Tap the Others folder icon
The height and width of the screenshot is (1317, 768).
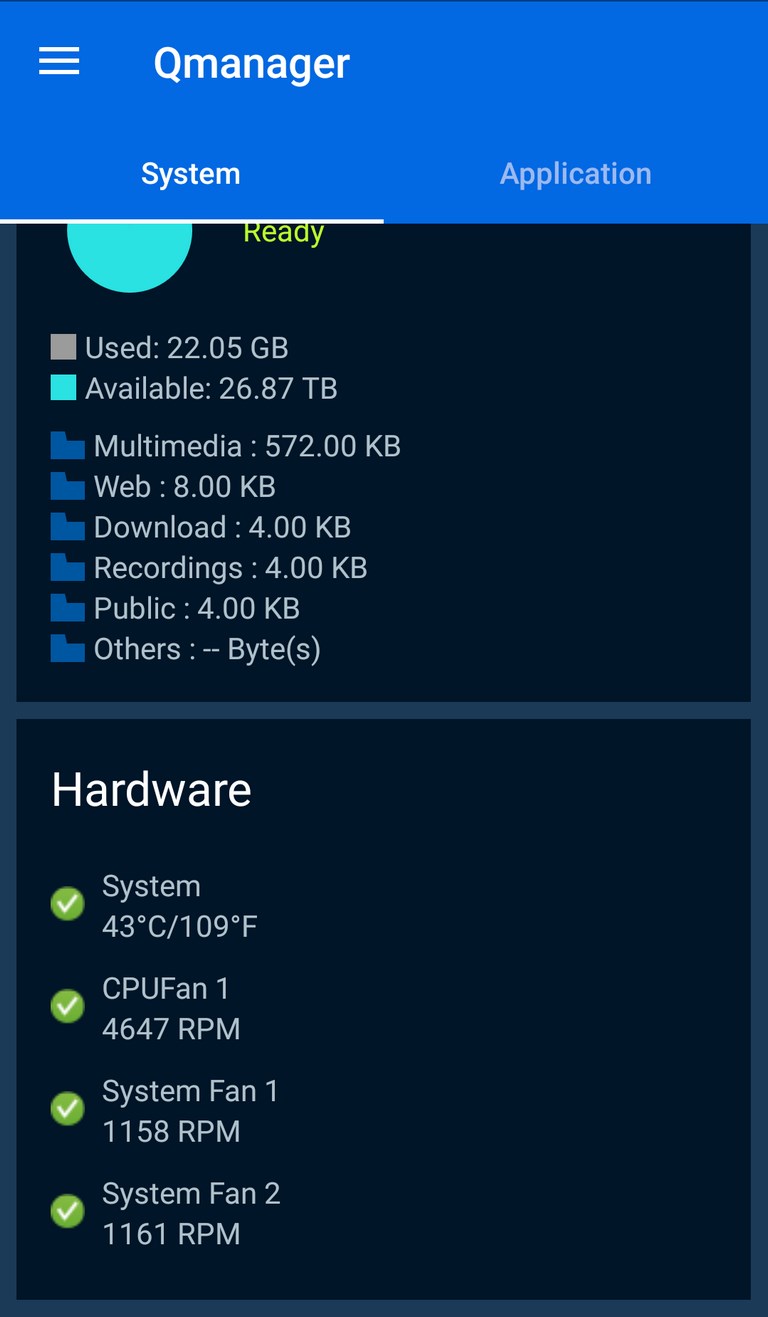click(68, 649)
